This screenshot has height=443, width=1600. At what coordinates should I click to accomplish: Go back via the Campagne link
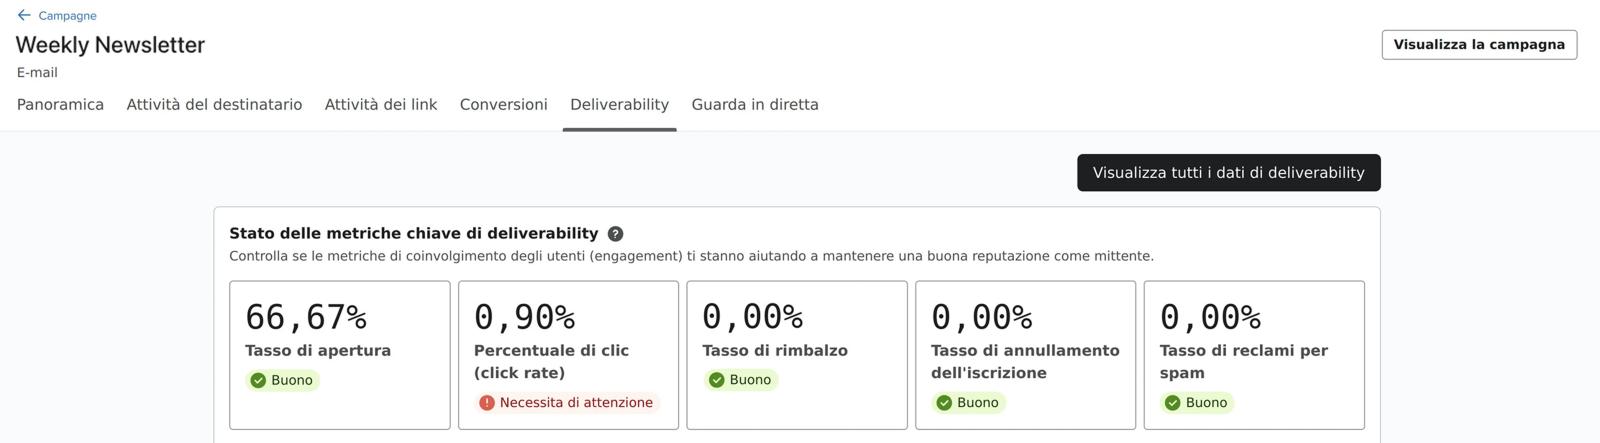[67, 16]
